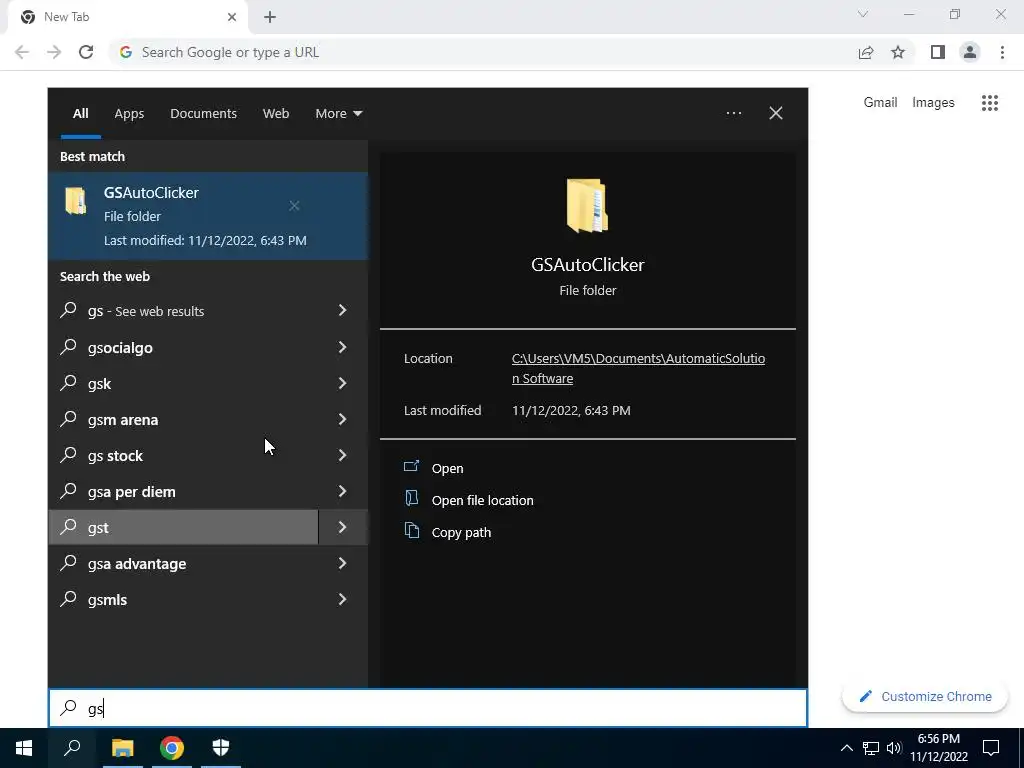Click the large GSAutoClicker folder preview icon
The image size is (1024, 768).
[587, 206]
